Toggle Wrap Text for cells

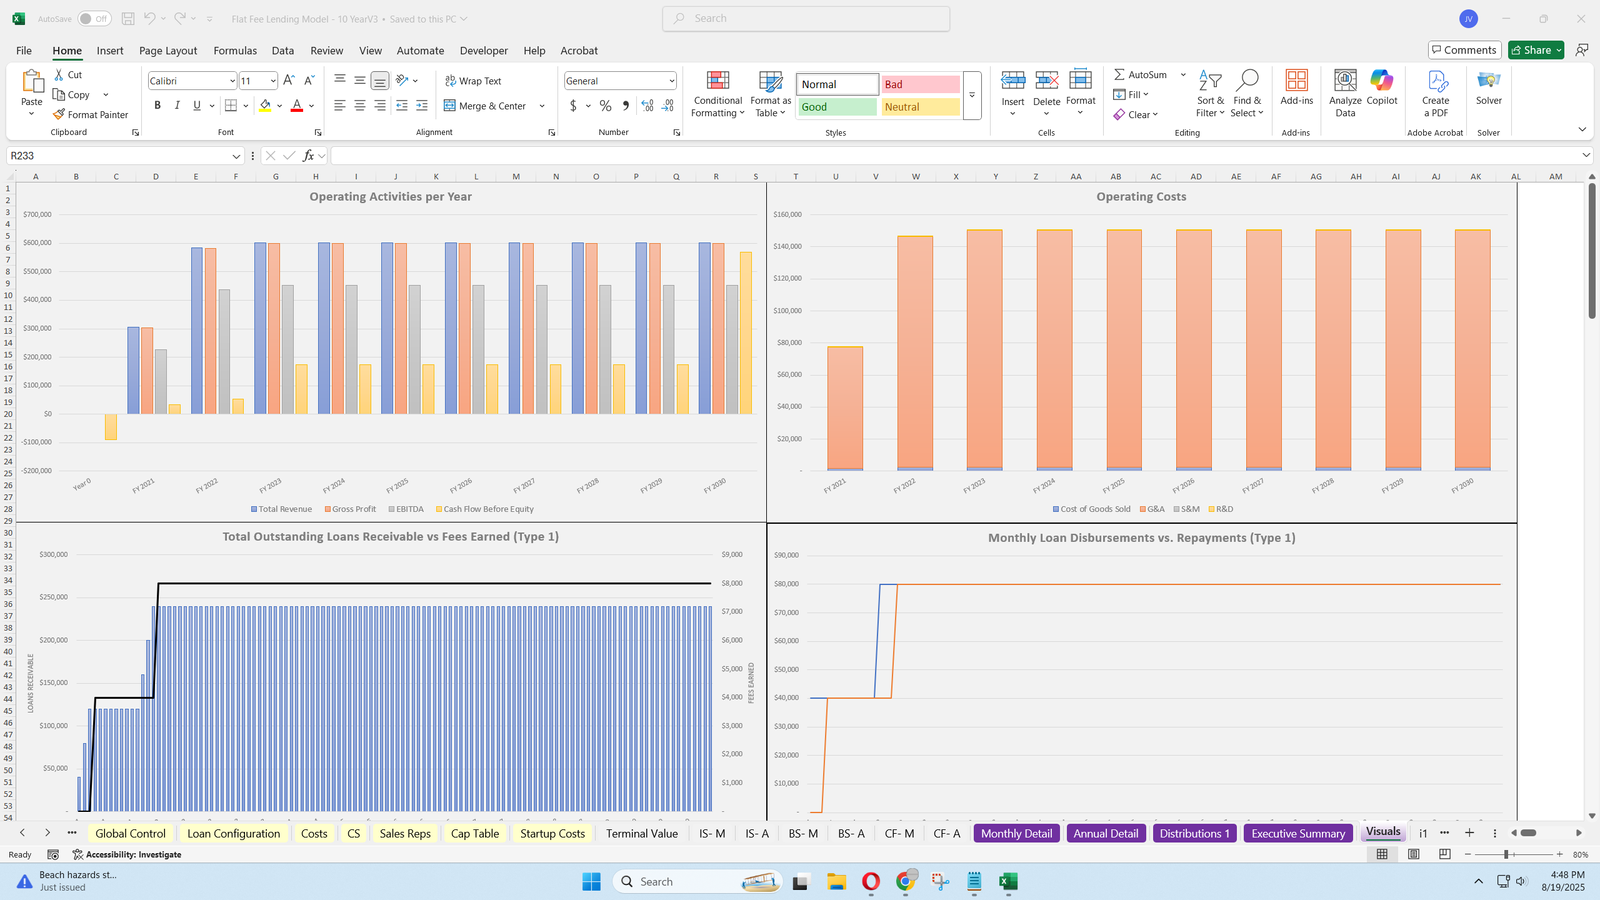[473, 81]
